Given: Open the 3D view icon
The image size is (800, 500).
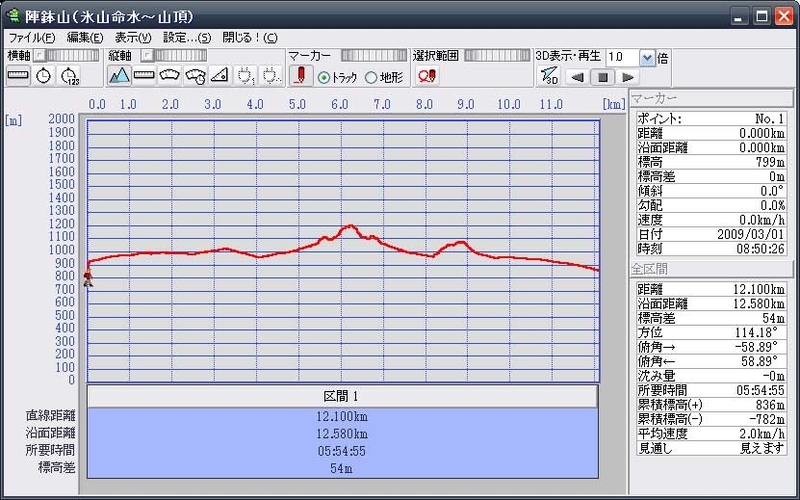Looking at the screenshot, I should point(549,77).
